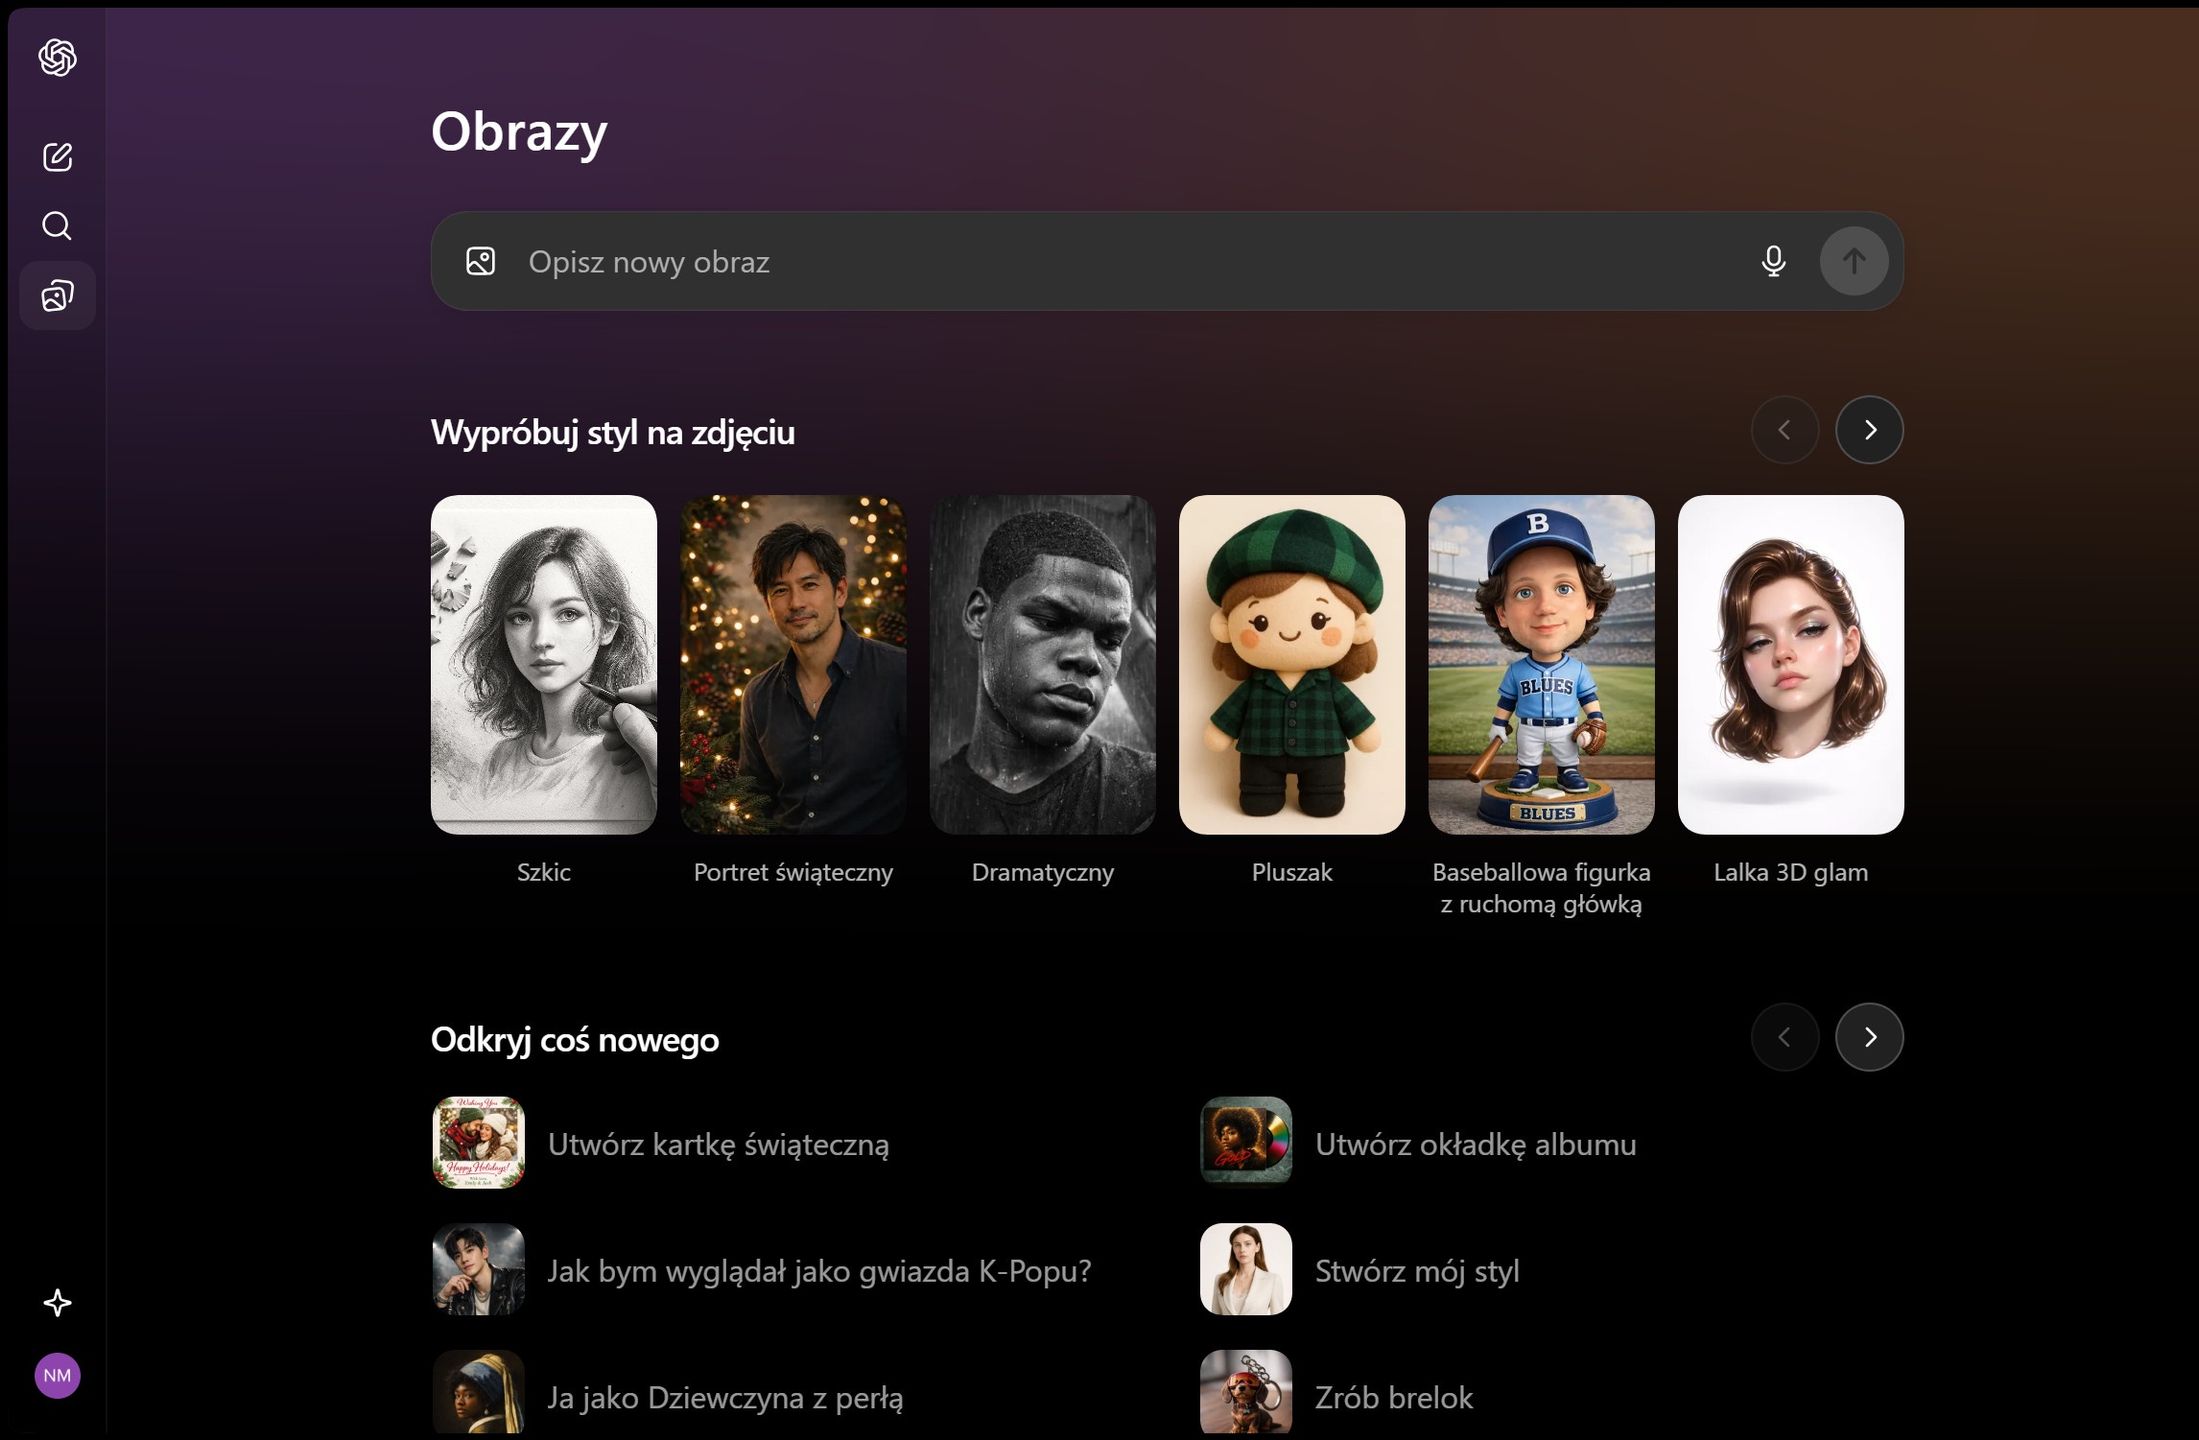Focus the Opisz nowy obraz input field
2199x1440 pixels.
tap(1130, 262)
